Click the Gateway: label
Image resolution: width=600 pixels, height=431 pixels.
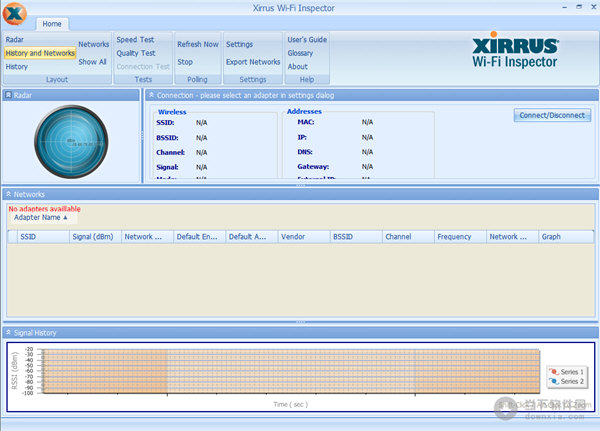click(313, 167)
